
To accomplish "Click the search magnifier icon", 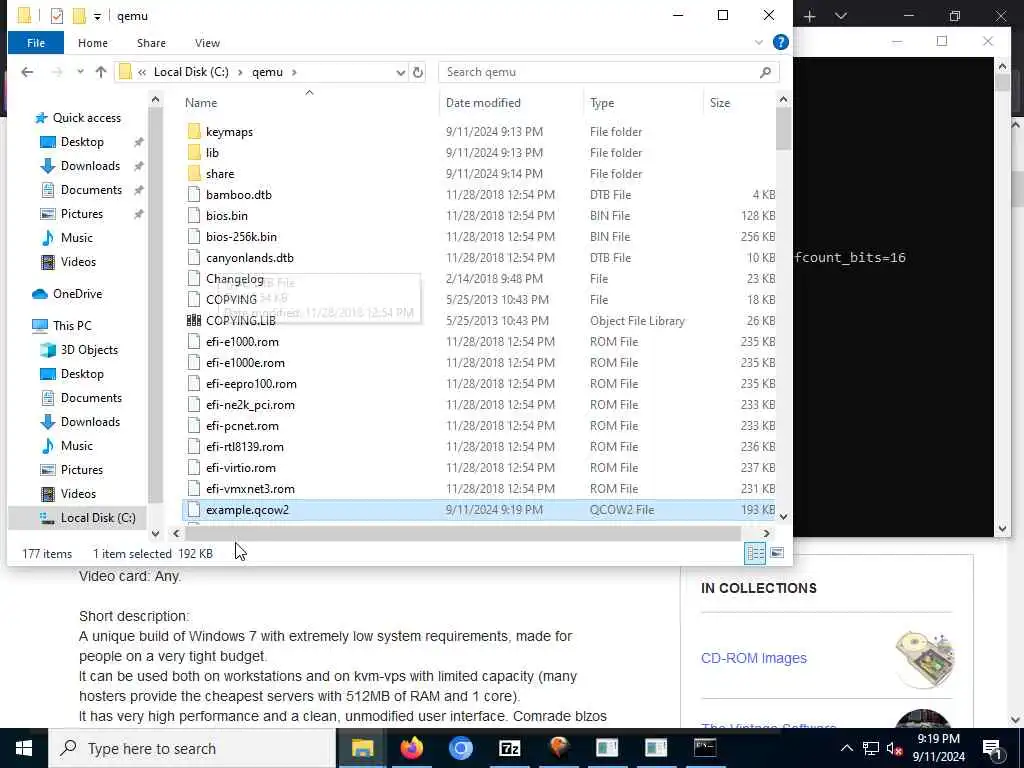I will coord(765,72).
